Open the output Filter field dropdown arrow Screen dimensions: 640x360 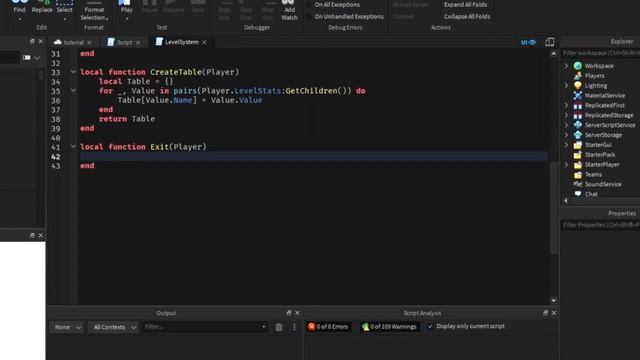tap(264, 327)
